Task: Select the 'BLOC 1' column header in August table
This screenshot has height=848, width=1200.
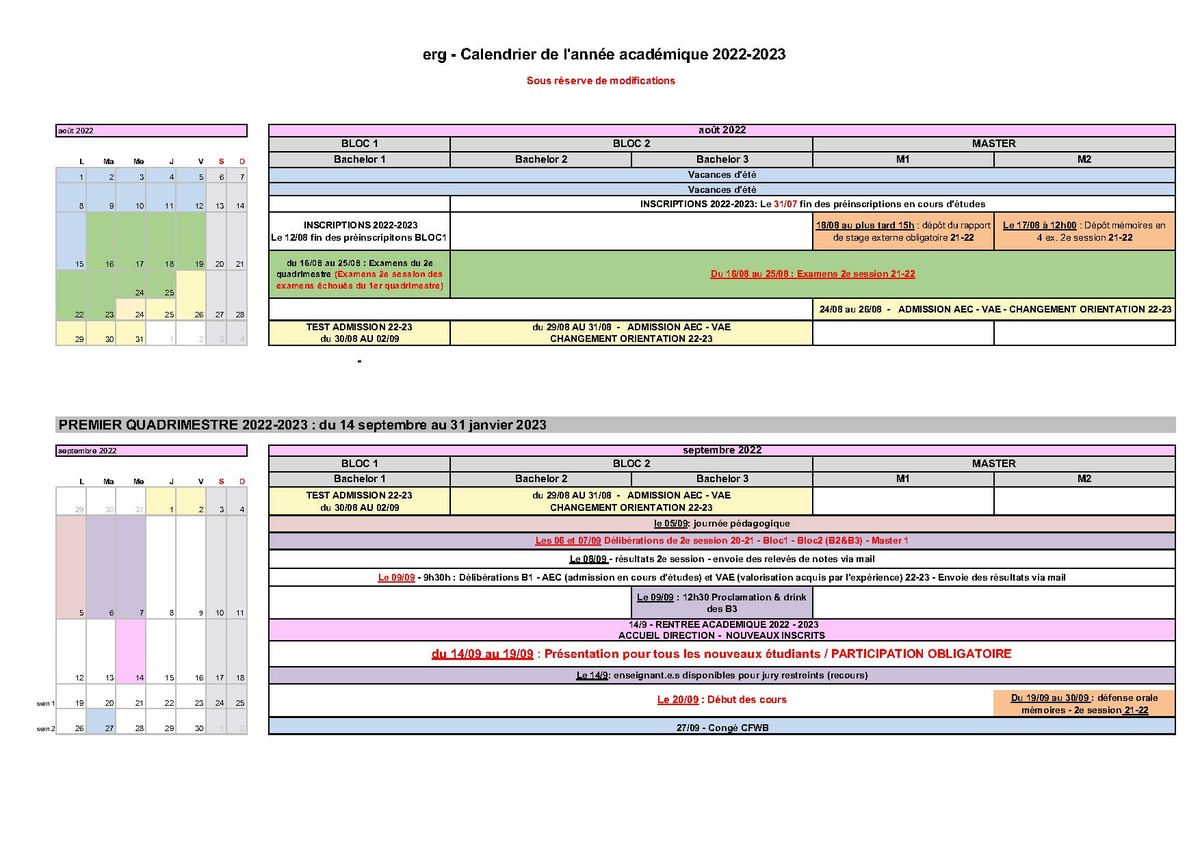Action: pyautogui.click(x=360, y=143)
